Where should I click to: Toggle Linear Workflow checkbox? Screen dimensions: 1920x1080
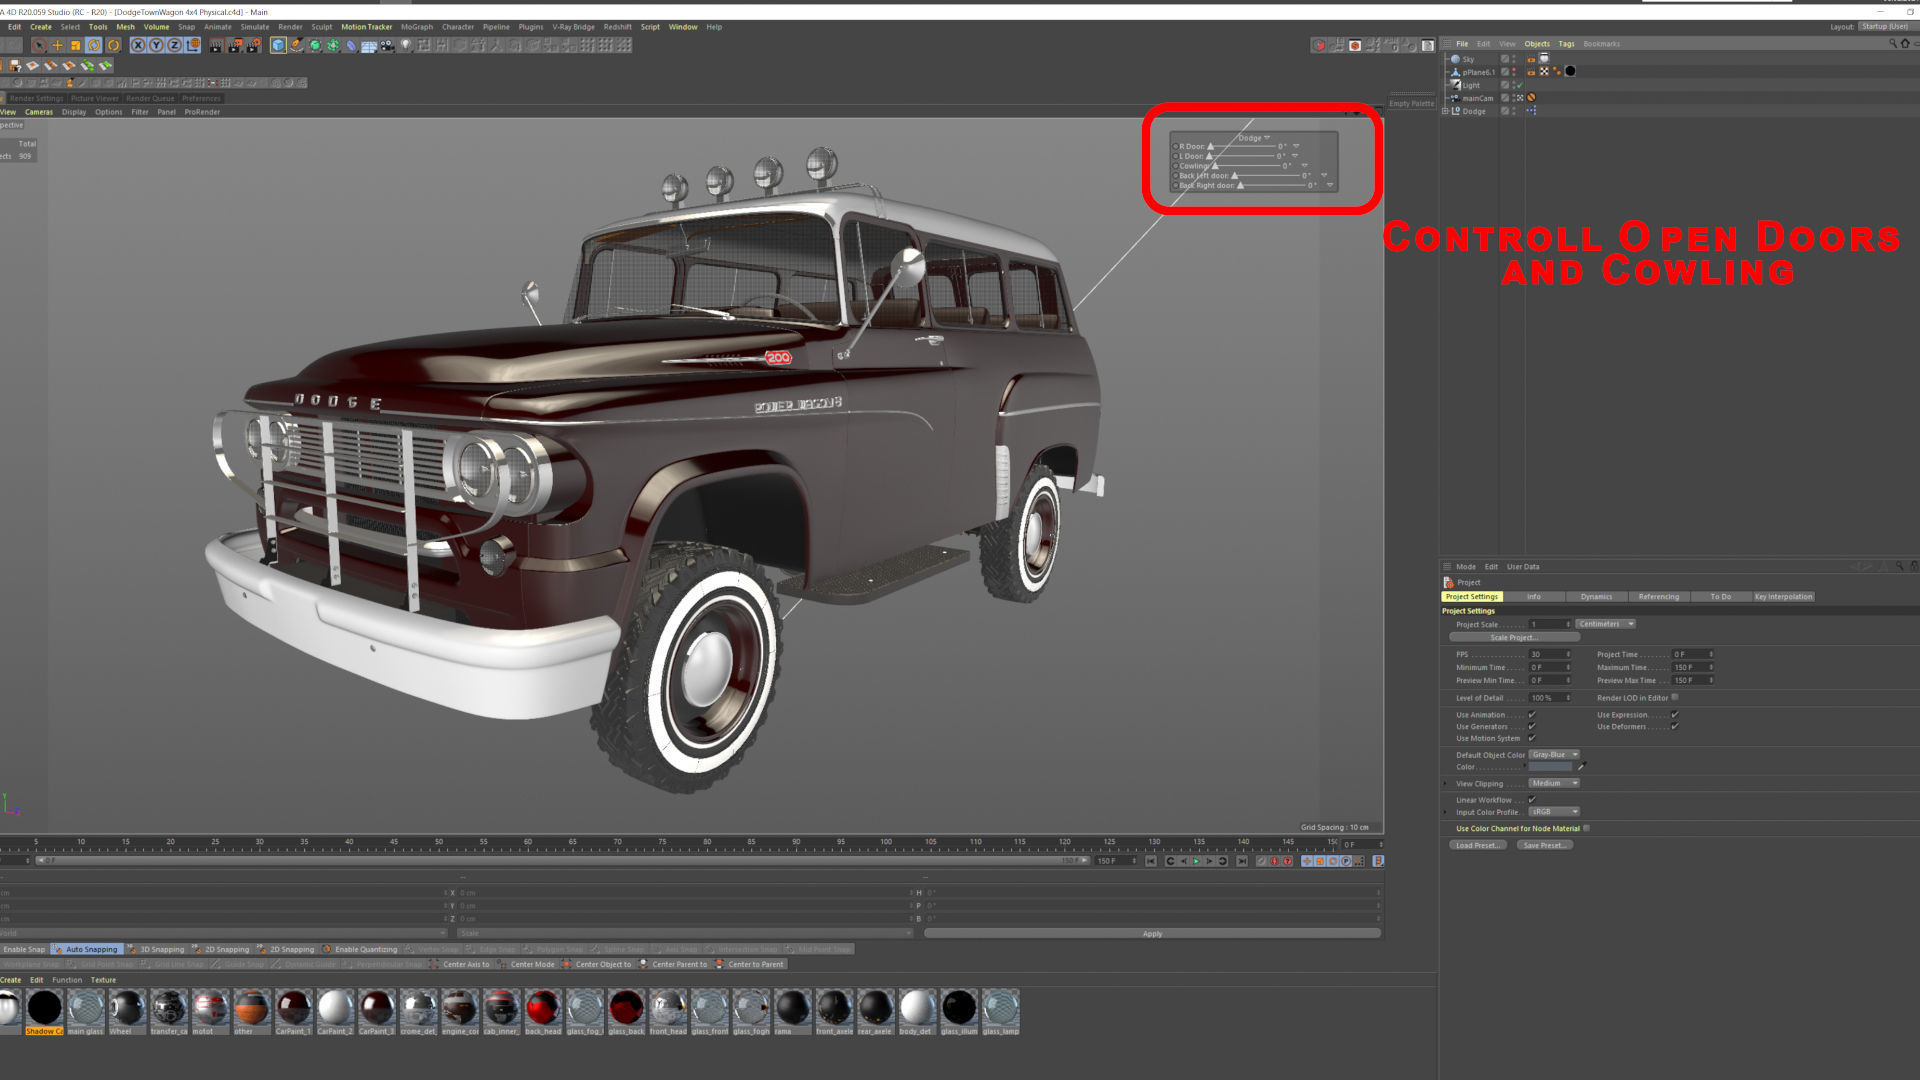pos(1531,800)
